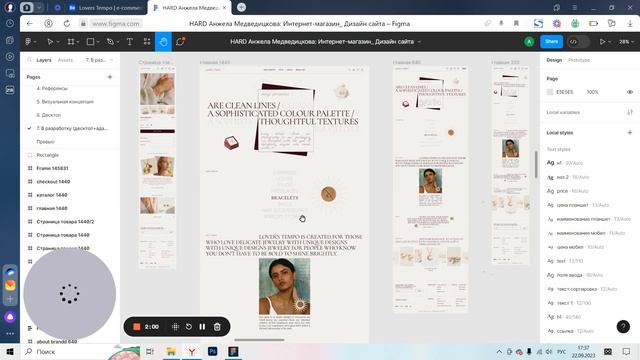
Task: Open a new browser tab
Action: point(241,7)
